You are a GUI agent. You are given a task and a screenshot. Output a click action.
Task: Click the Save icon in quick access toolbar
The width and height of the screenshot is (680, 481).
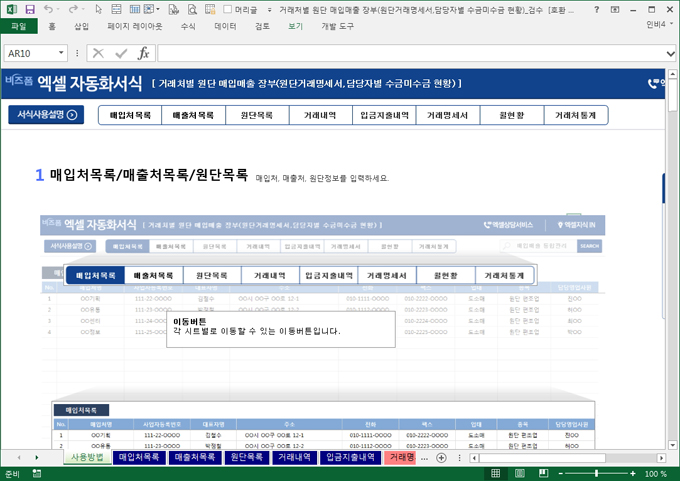point(31,9)
